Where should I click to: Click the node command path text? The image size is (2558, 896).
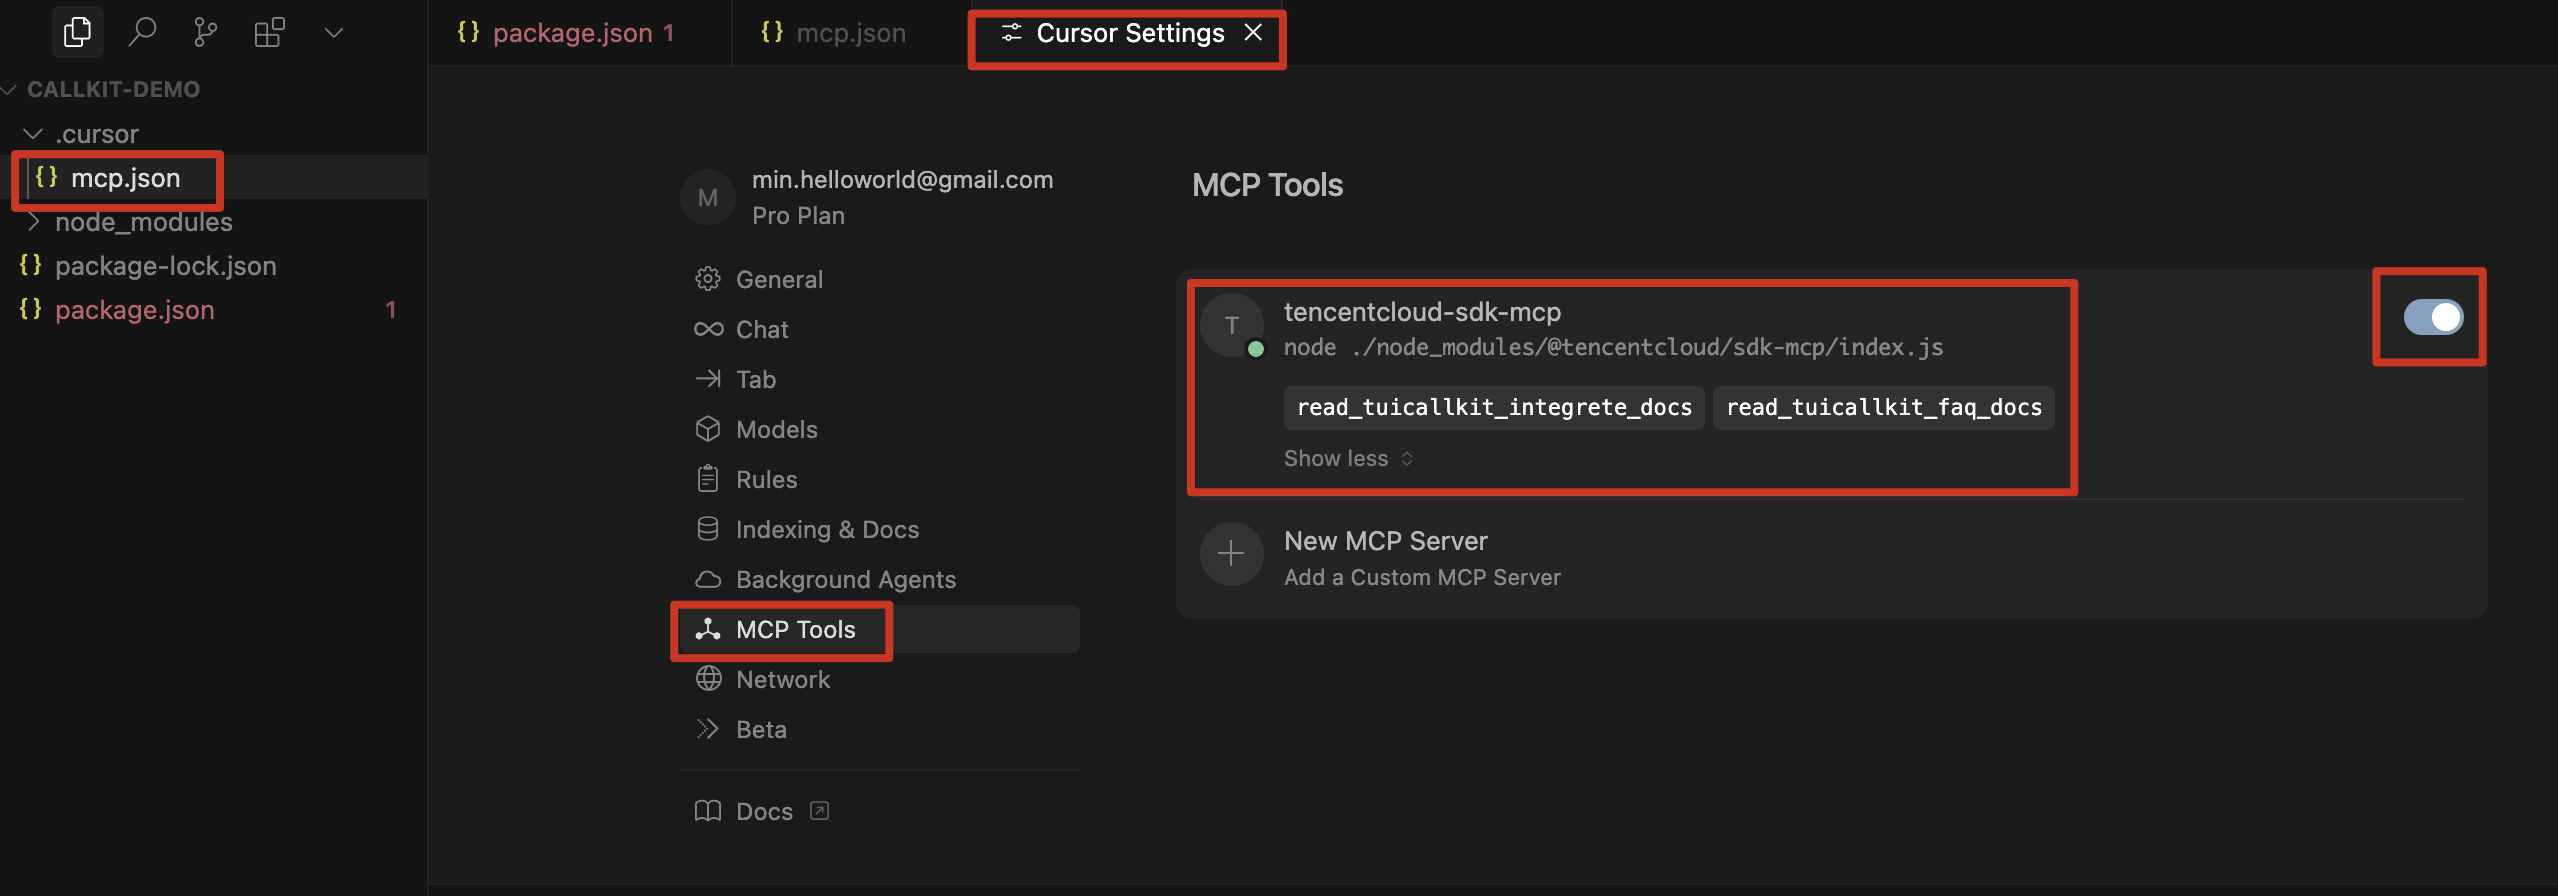point(1613,347)
